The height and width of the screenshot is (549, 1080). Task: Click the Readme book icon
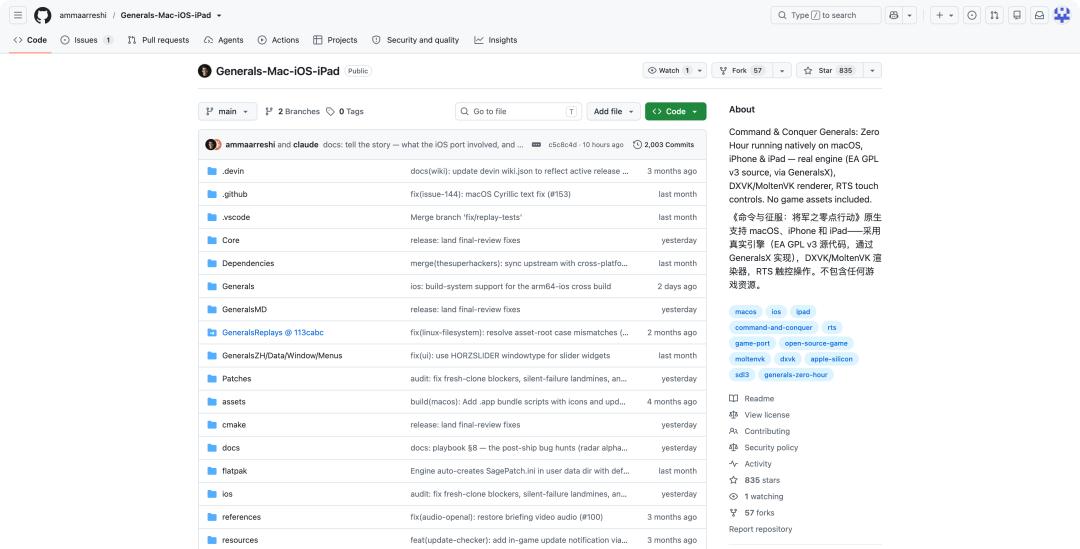pos(734,398)
